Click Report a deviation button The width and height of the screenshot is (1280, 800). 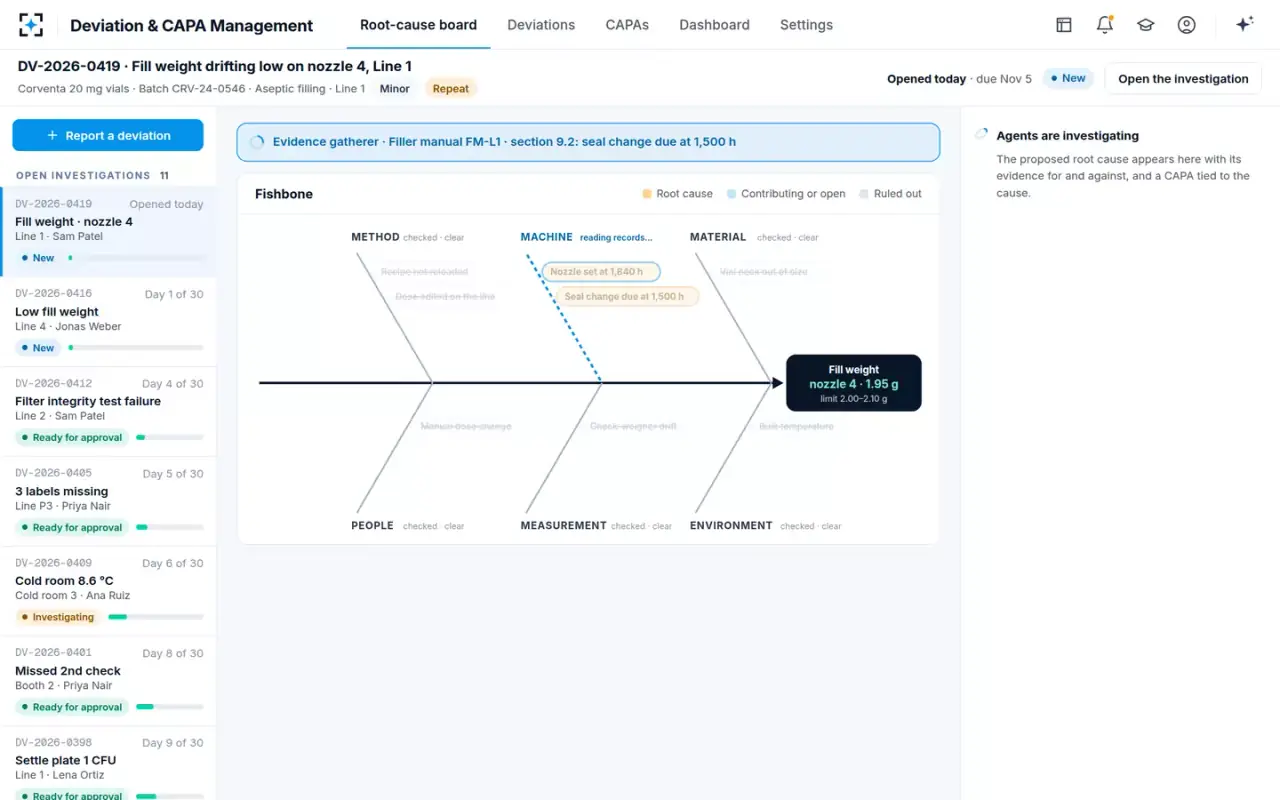click(108, 135)
